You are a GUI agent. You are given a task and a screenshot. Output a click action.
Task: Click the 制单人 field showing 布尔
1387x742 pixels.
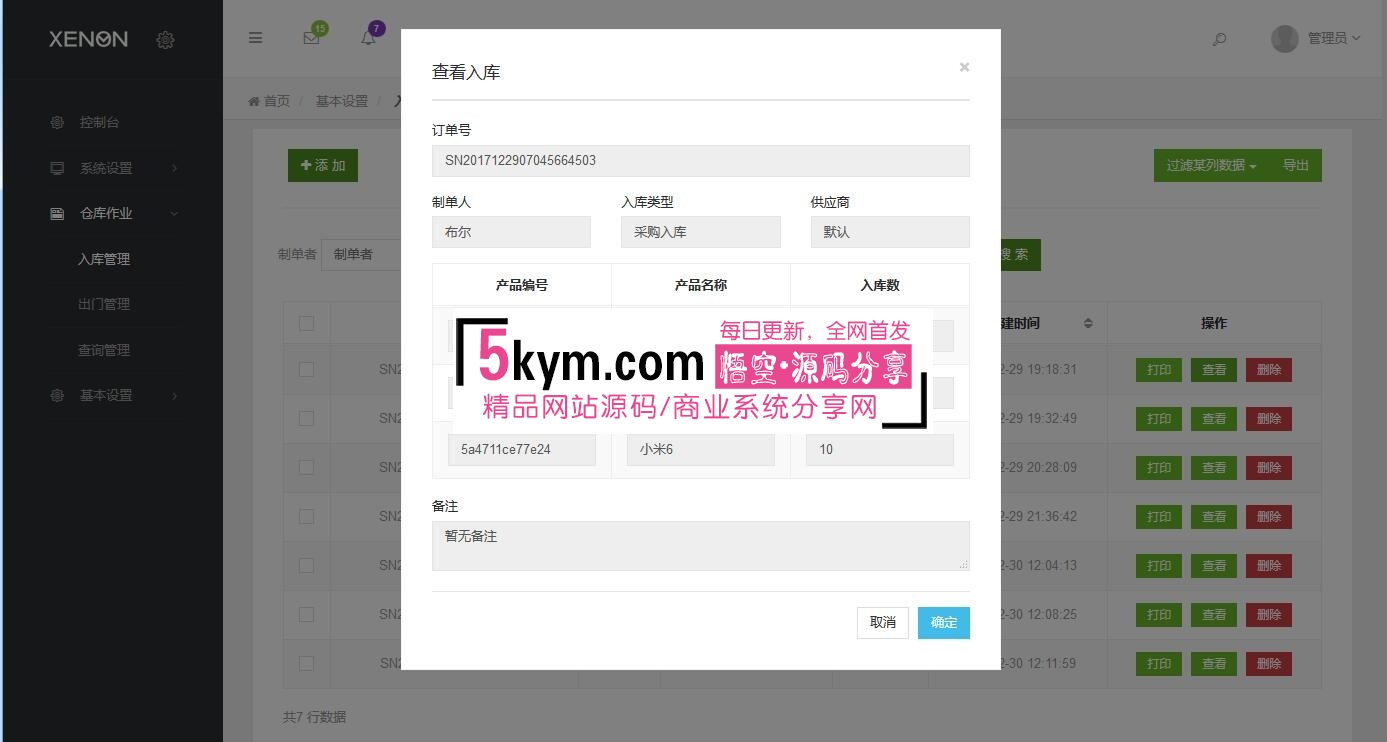click(511, 232)
